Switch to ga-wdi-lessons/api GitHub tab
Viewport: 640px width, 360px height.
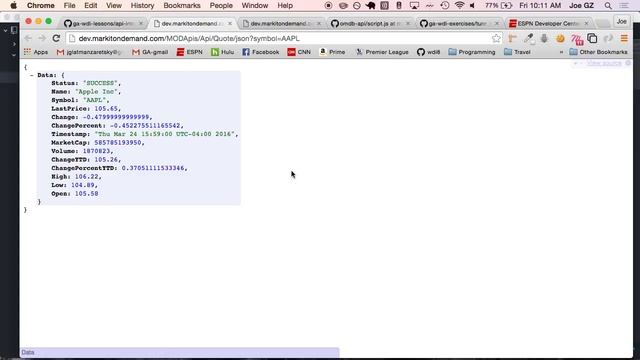103,24
